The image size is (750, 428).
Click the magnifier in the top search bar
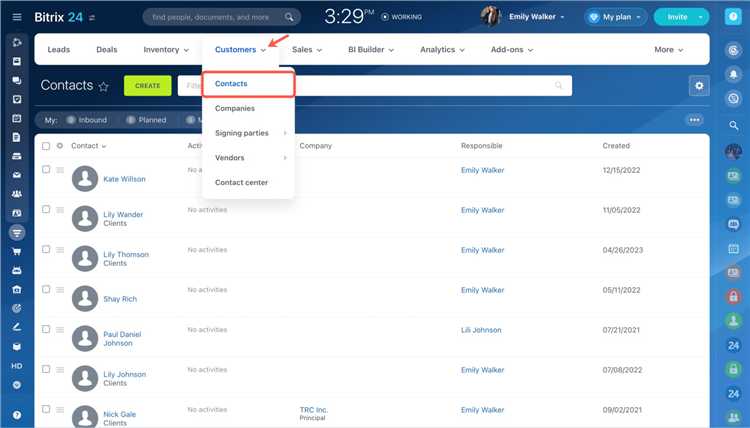click(289, 17)
